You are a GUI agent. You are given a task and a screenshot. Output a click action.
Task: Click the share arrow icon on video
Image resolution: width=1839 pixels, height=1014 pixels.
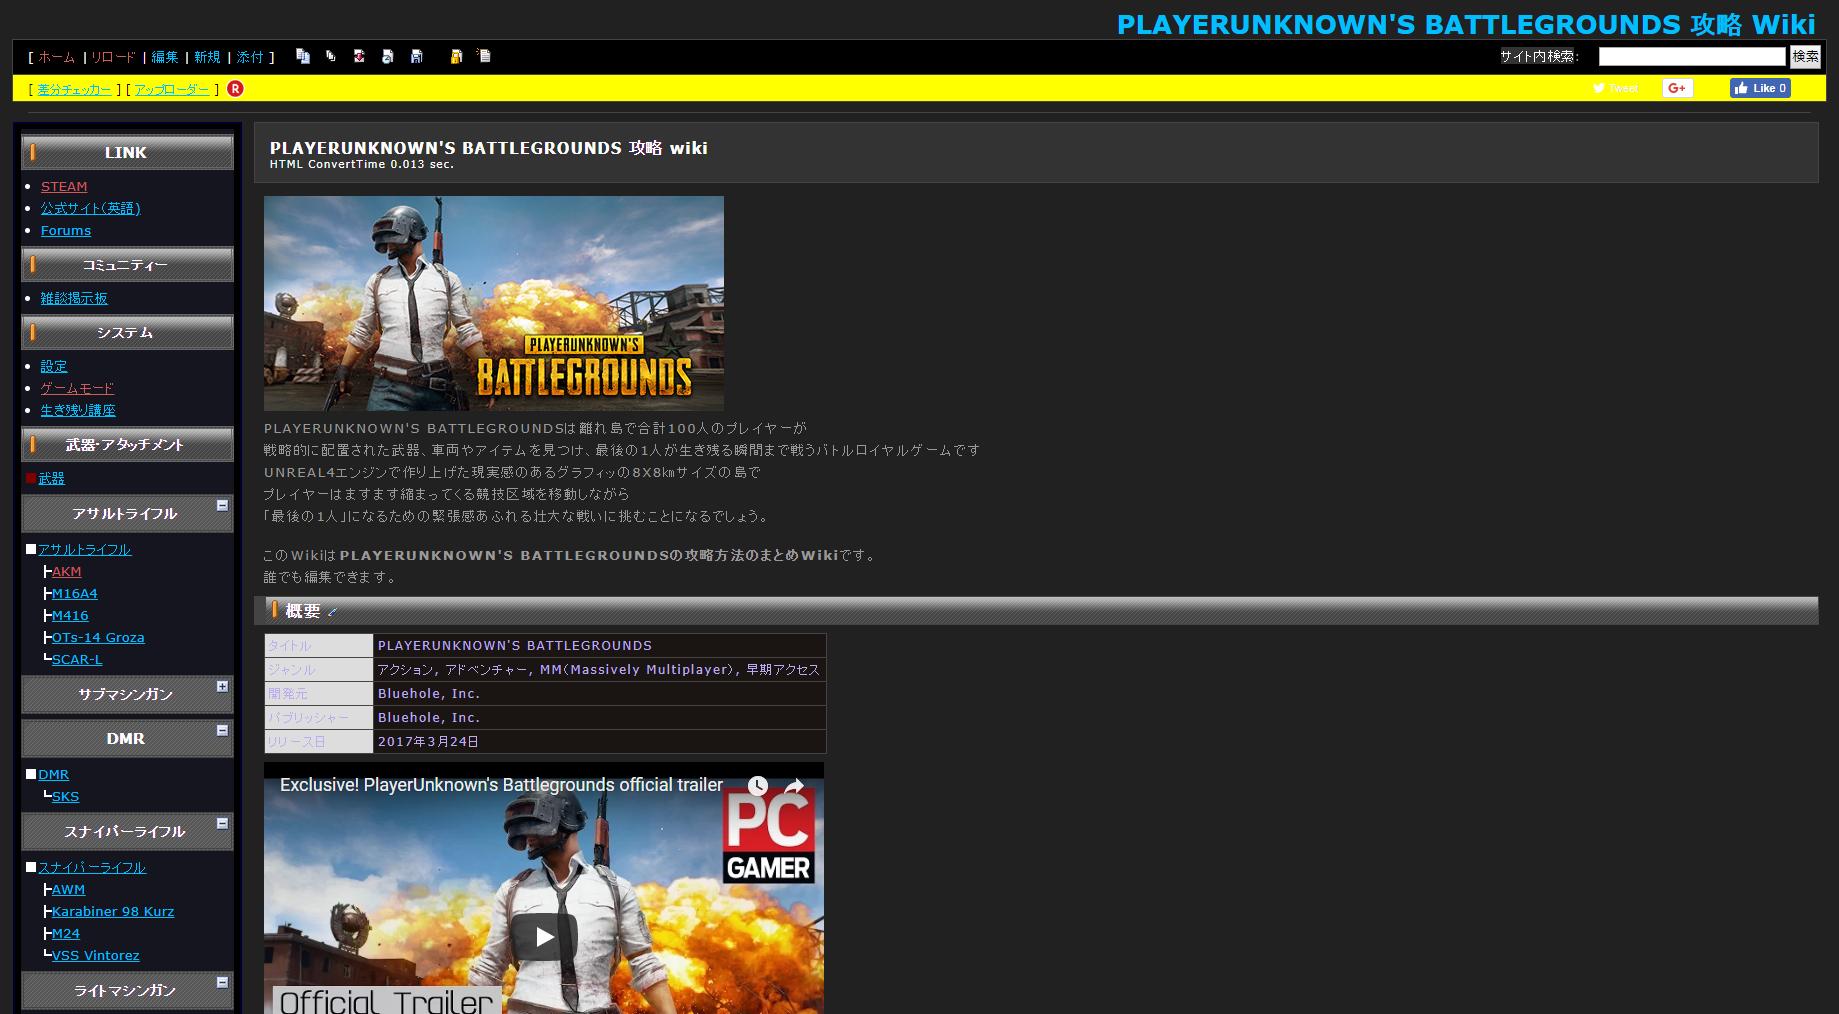795,786
